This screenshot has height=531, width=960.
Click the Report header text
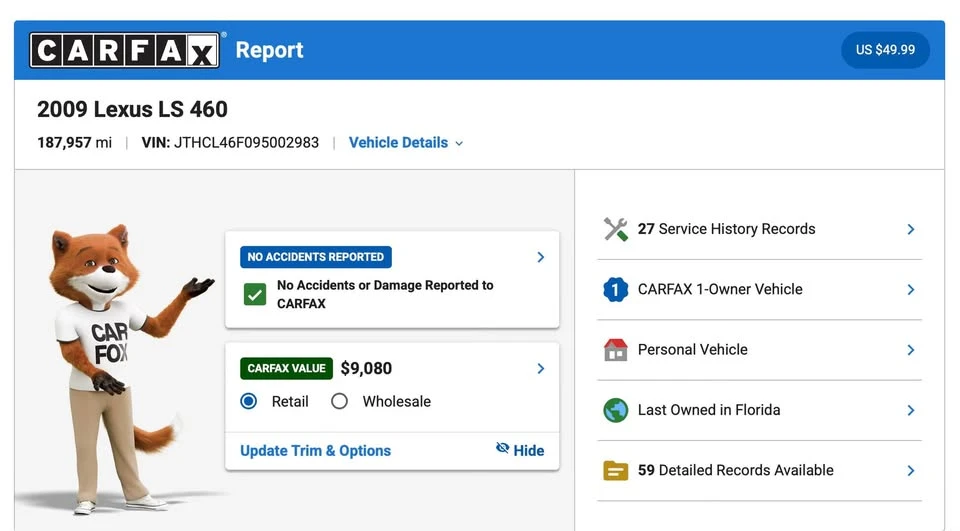pos(269,50)
